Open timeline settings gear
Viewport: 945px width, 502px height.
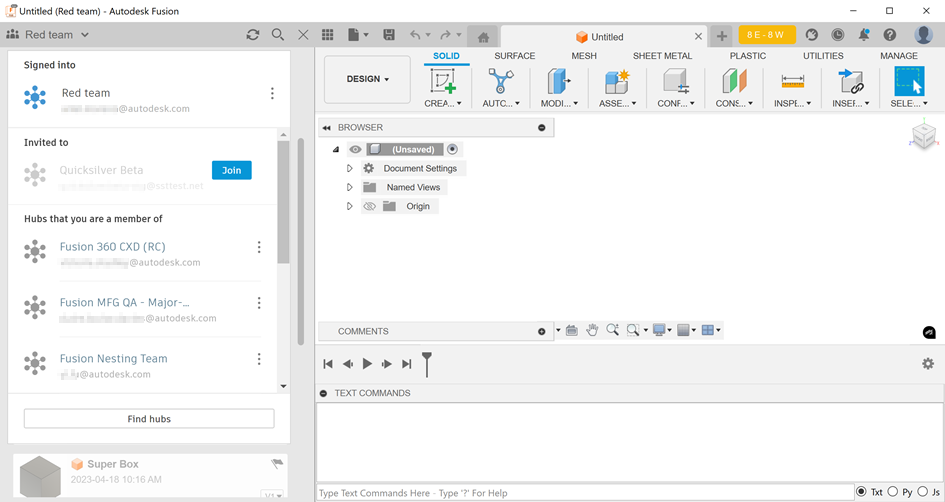click(928, 363)
